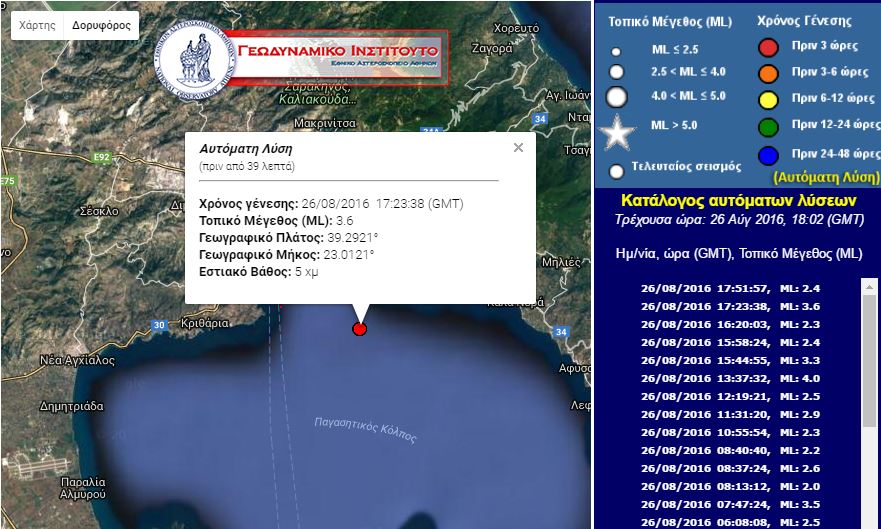This screenshot has height=529, width=881.
Task: Click the green Πριν 12-24 ώρες color circle
Action: (x=768, y=126)
